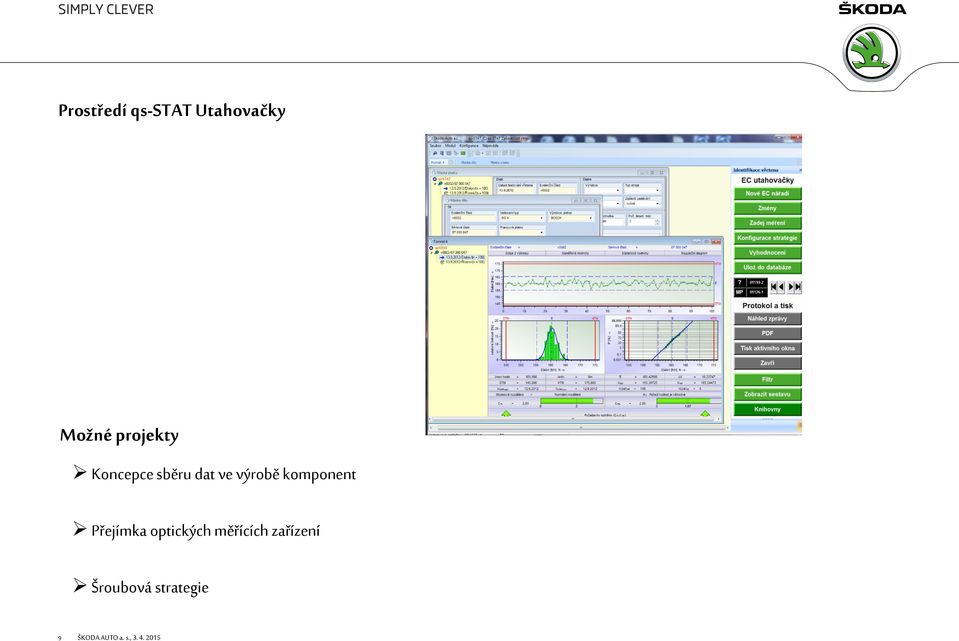
Task: Open the Modul menu
Action: pyautogui.click(x=450, y=146)
